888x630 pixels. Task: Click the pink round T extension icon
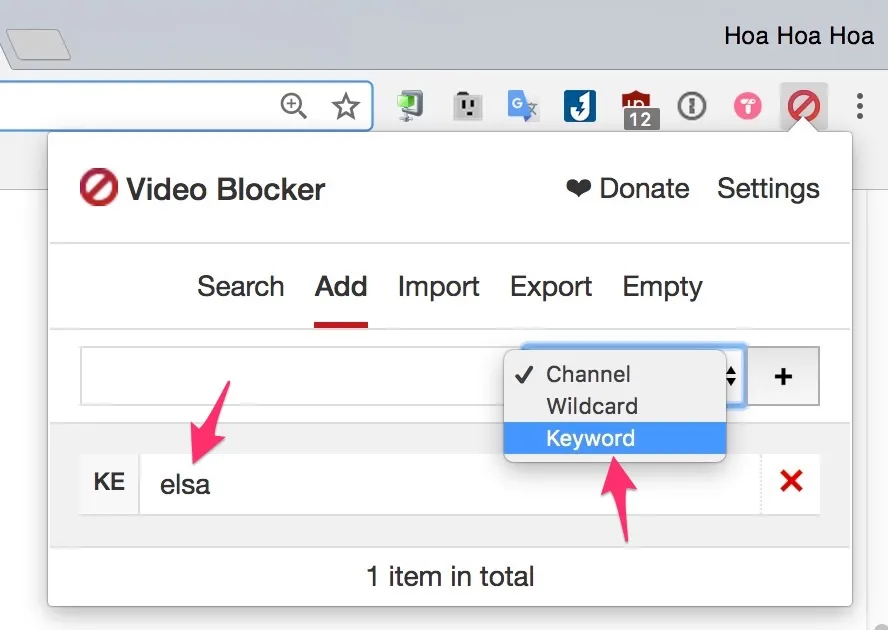(x=748, y=106)
